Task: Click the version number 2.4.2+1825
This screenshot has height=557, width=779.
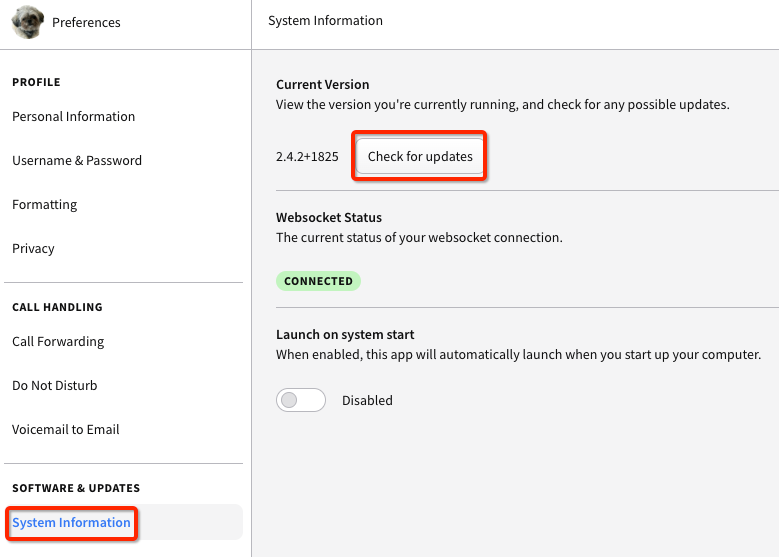Action: pyautogui.click(x=307, y=157)
